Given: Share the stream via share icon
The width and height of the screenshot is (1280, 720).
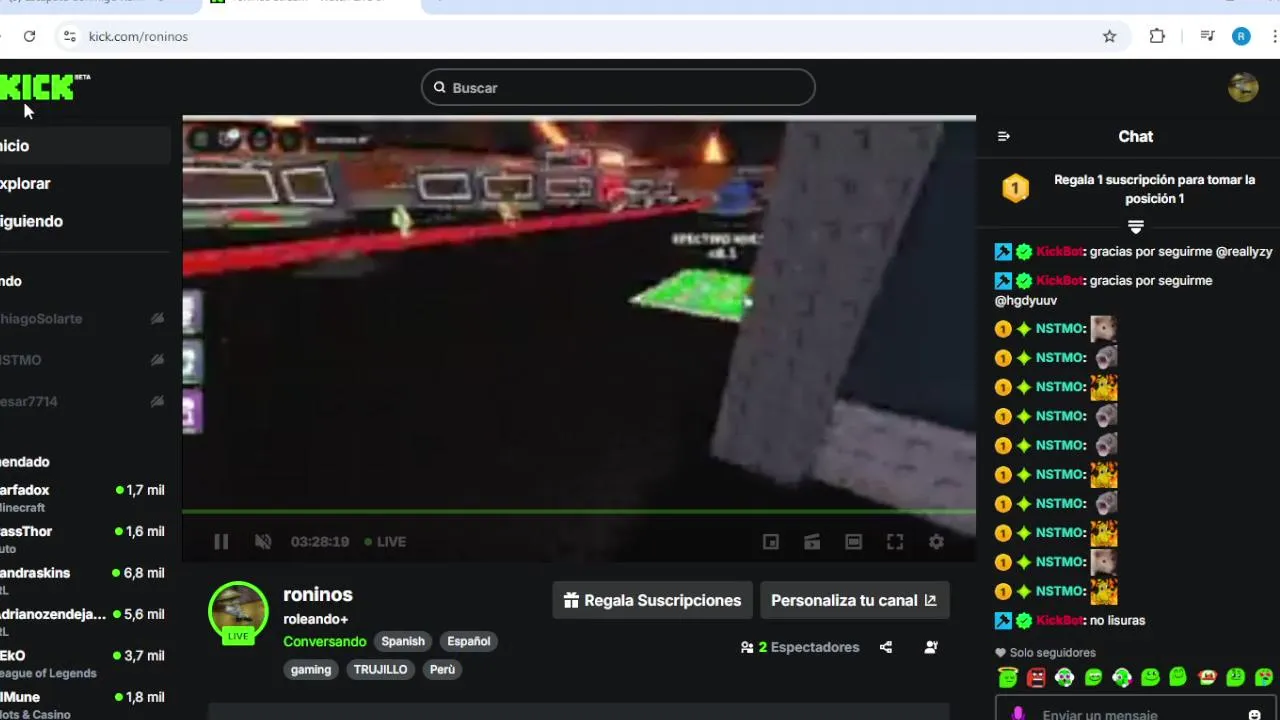Looking at the screenshot, I should click(886, 647).
